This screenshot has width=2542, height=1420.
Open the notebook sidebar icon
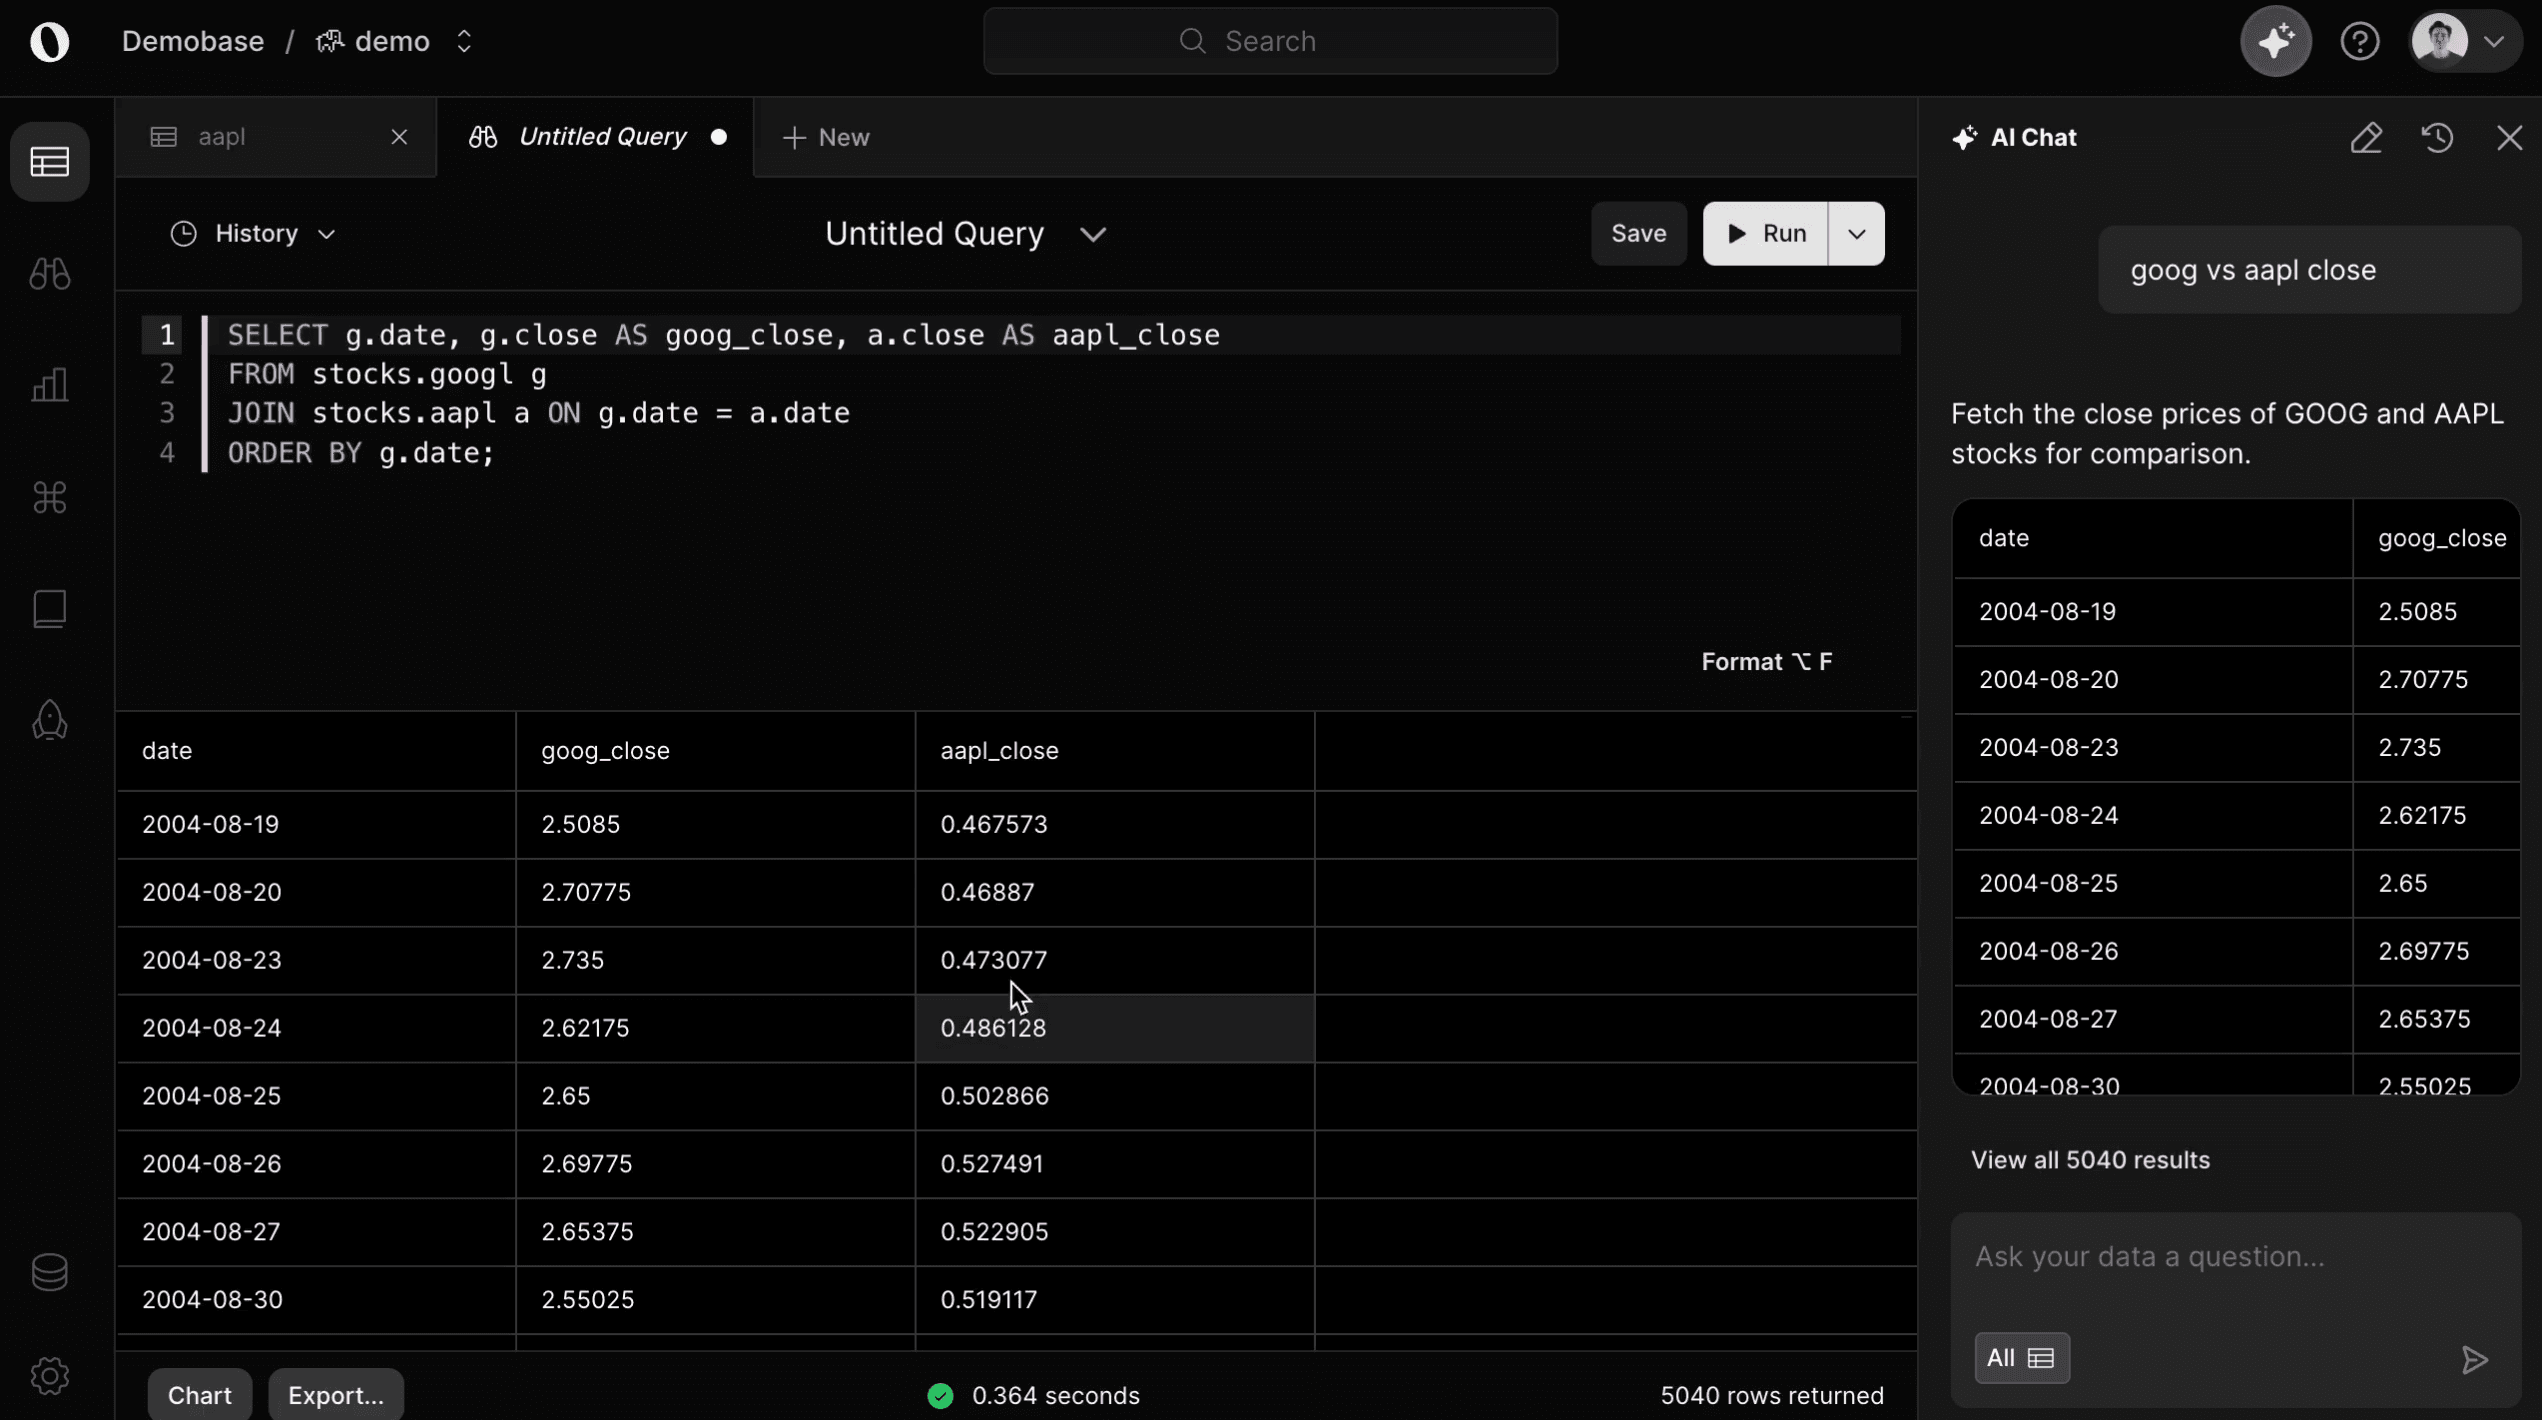[x=49, y=609]
